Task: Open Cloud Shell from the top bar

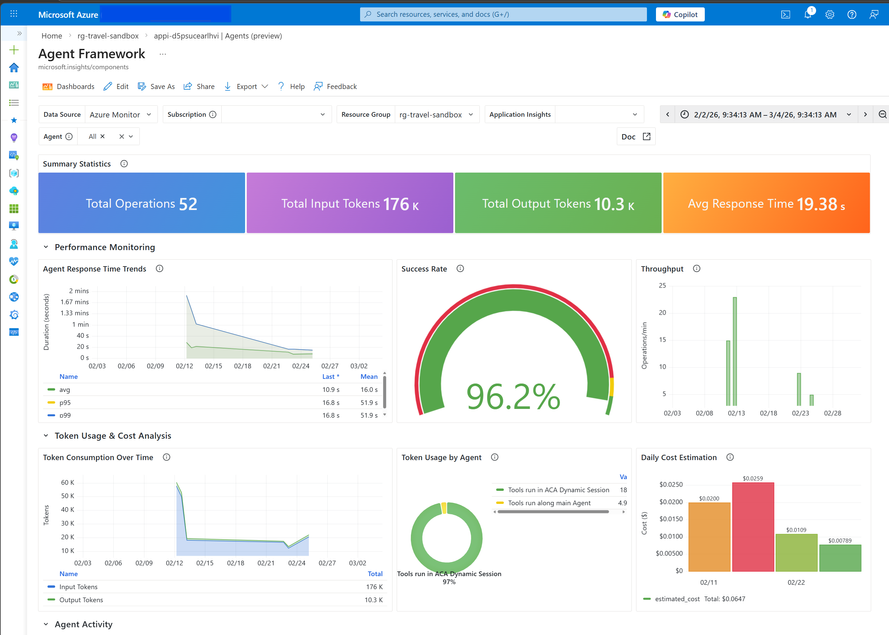Action: coord(785,15)
